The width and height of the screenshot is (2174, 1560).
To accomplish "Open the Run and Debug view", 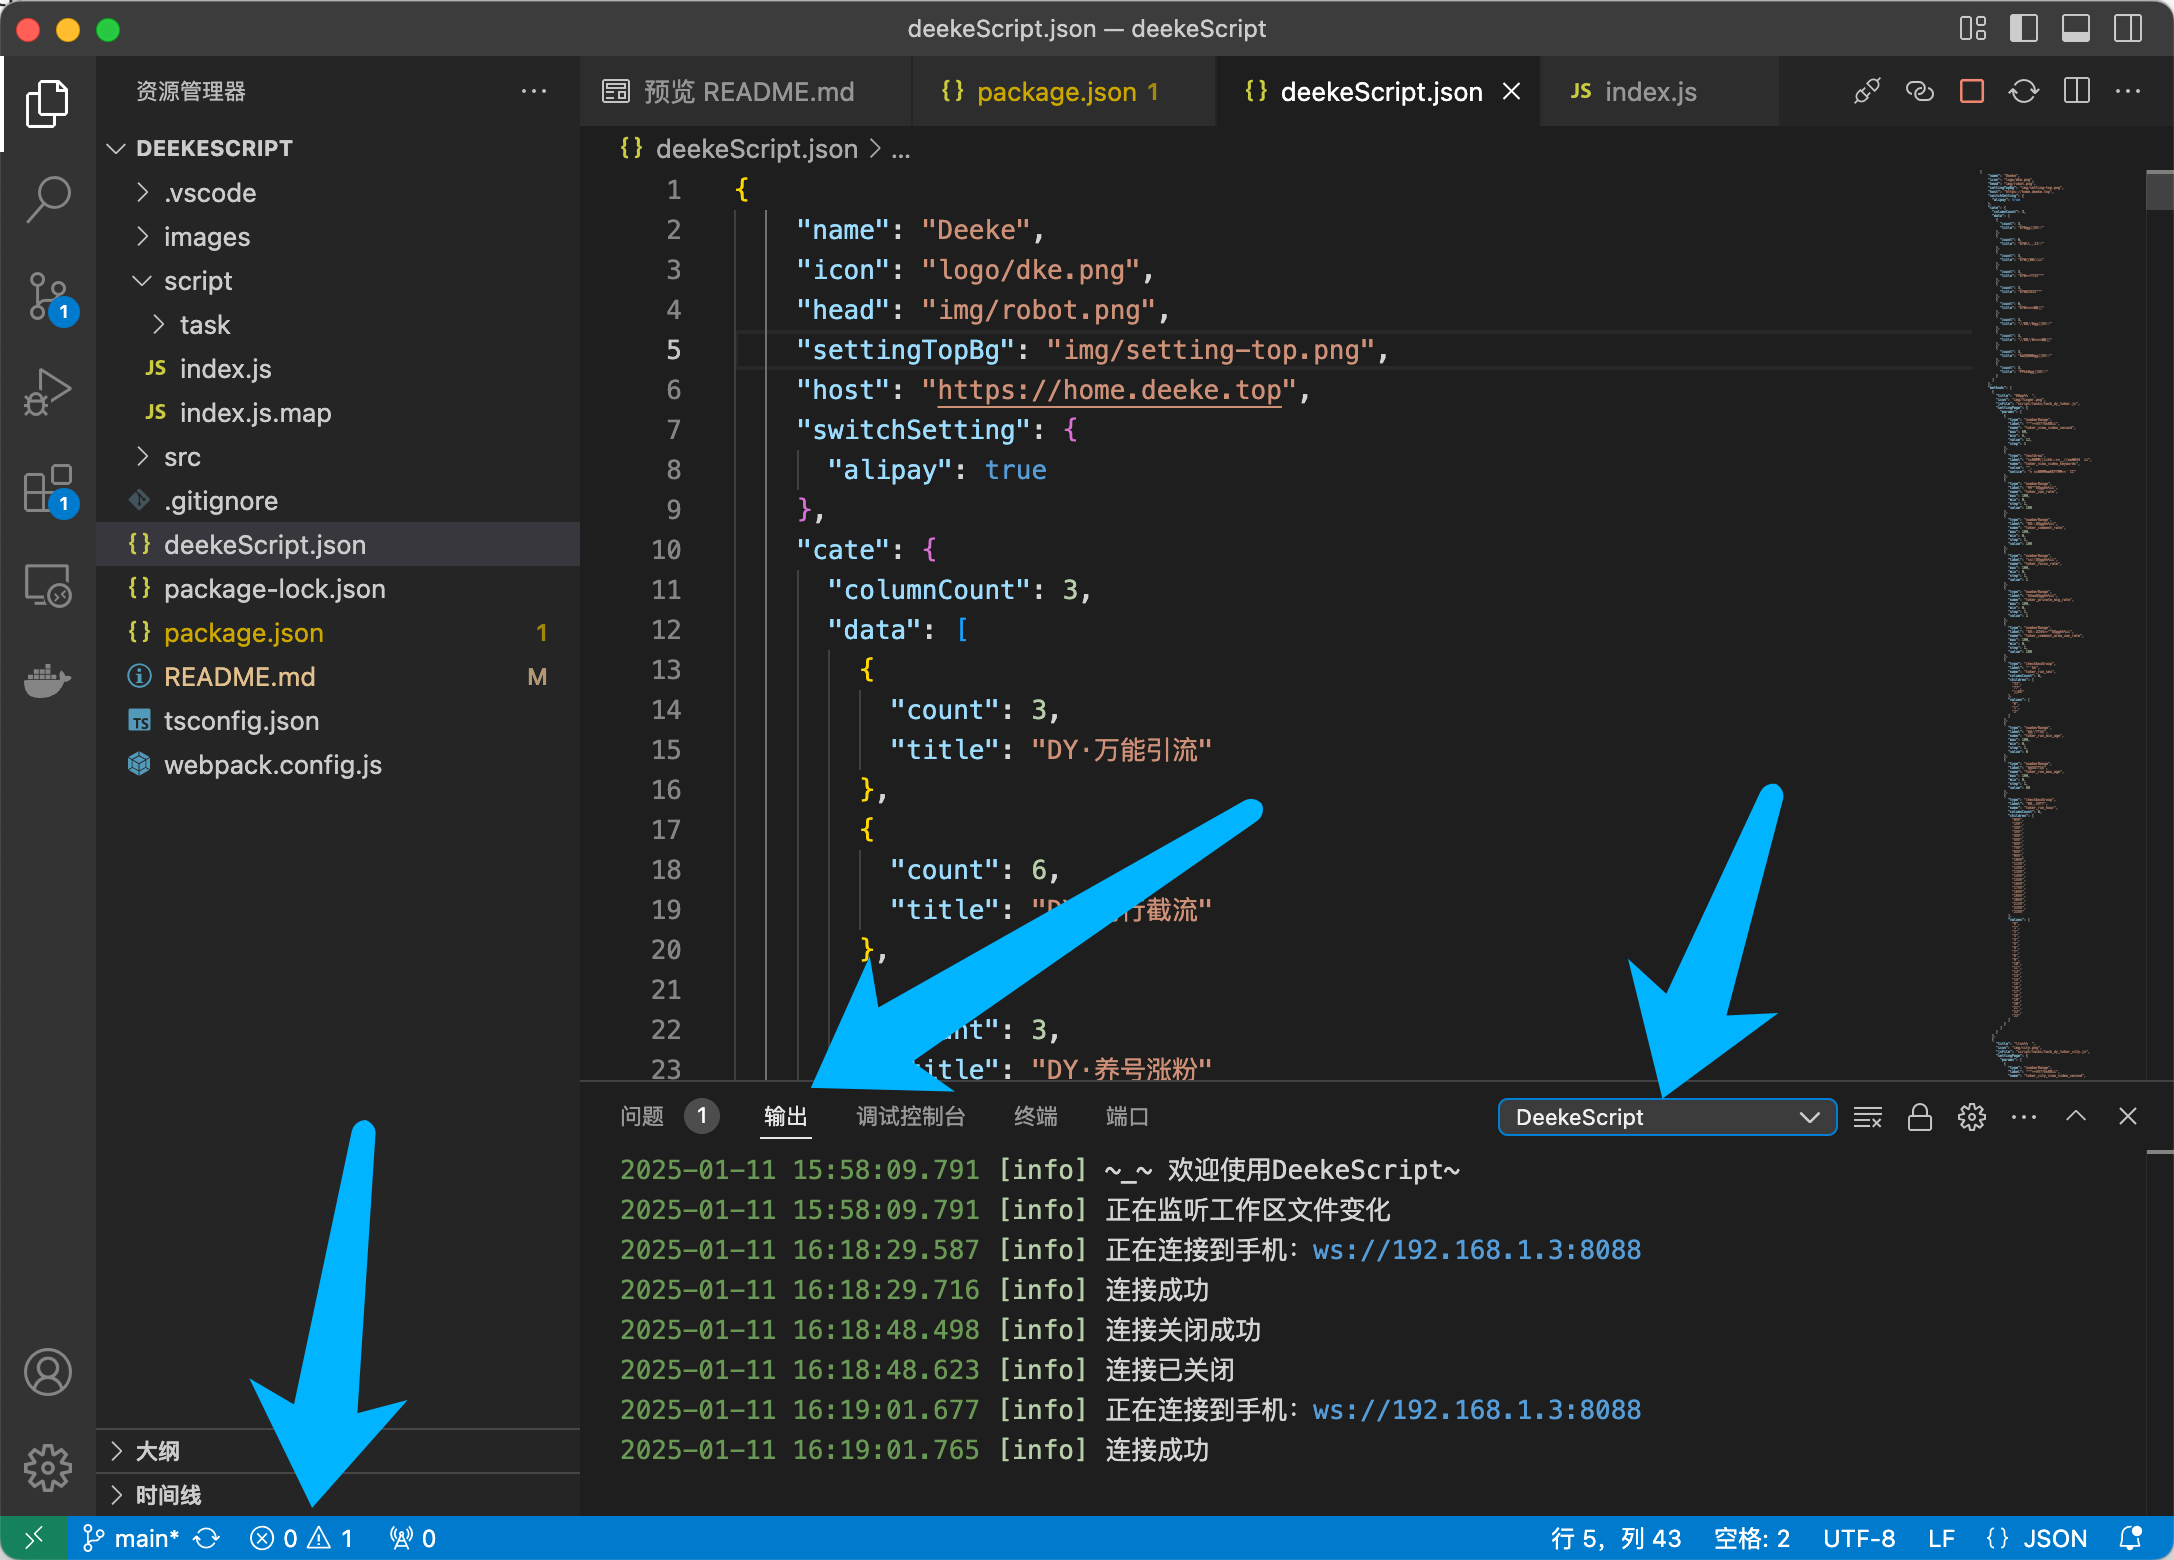I will 47,392.
